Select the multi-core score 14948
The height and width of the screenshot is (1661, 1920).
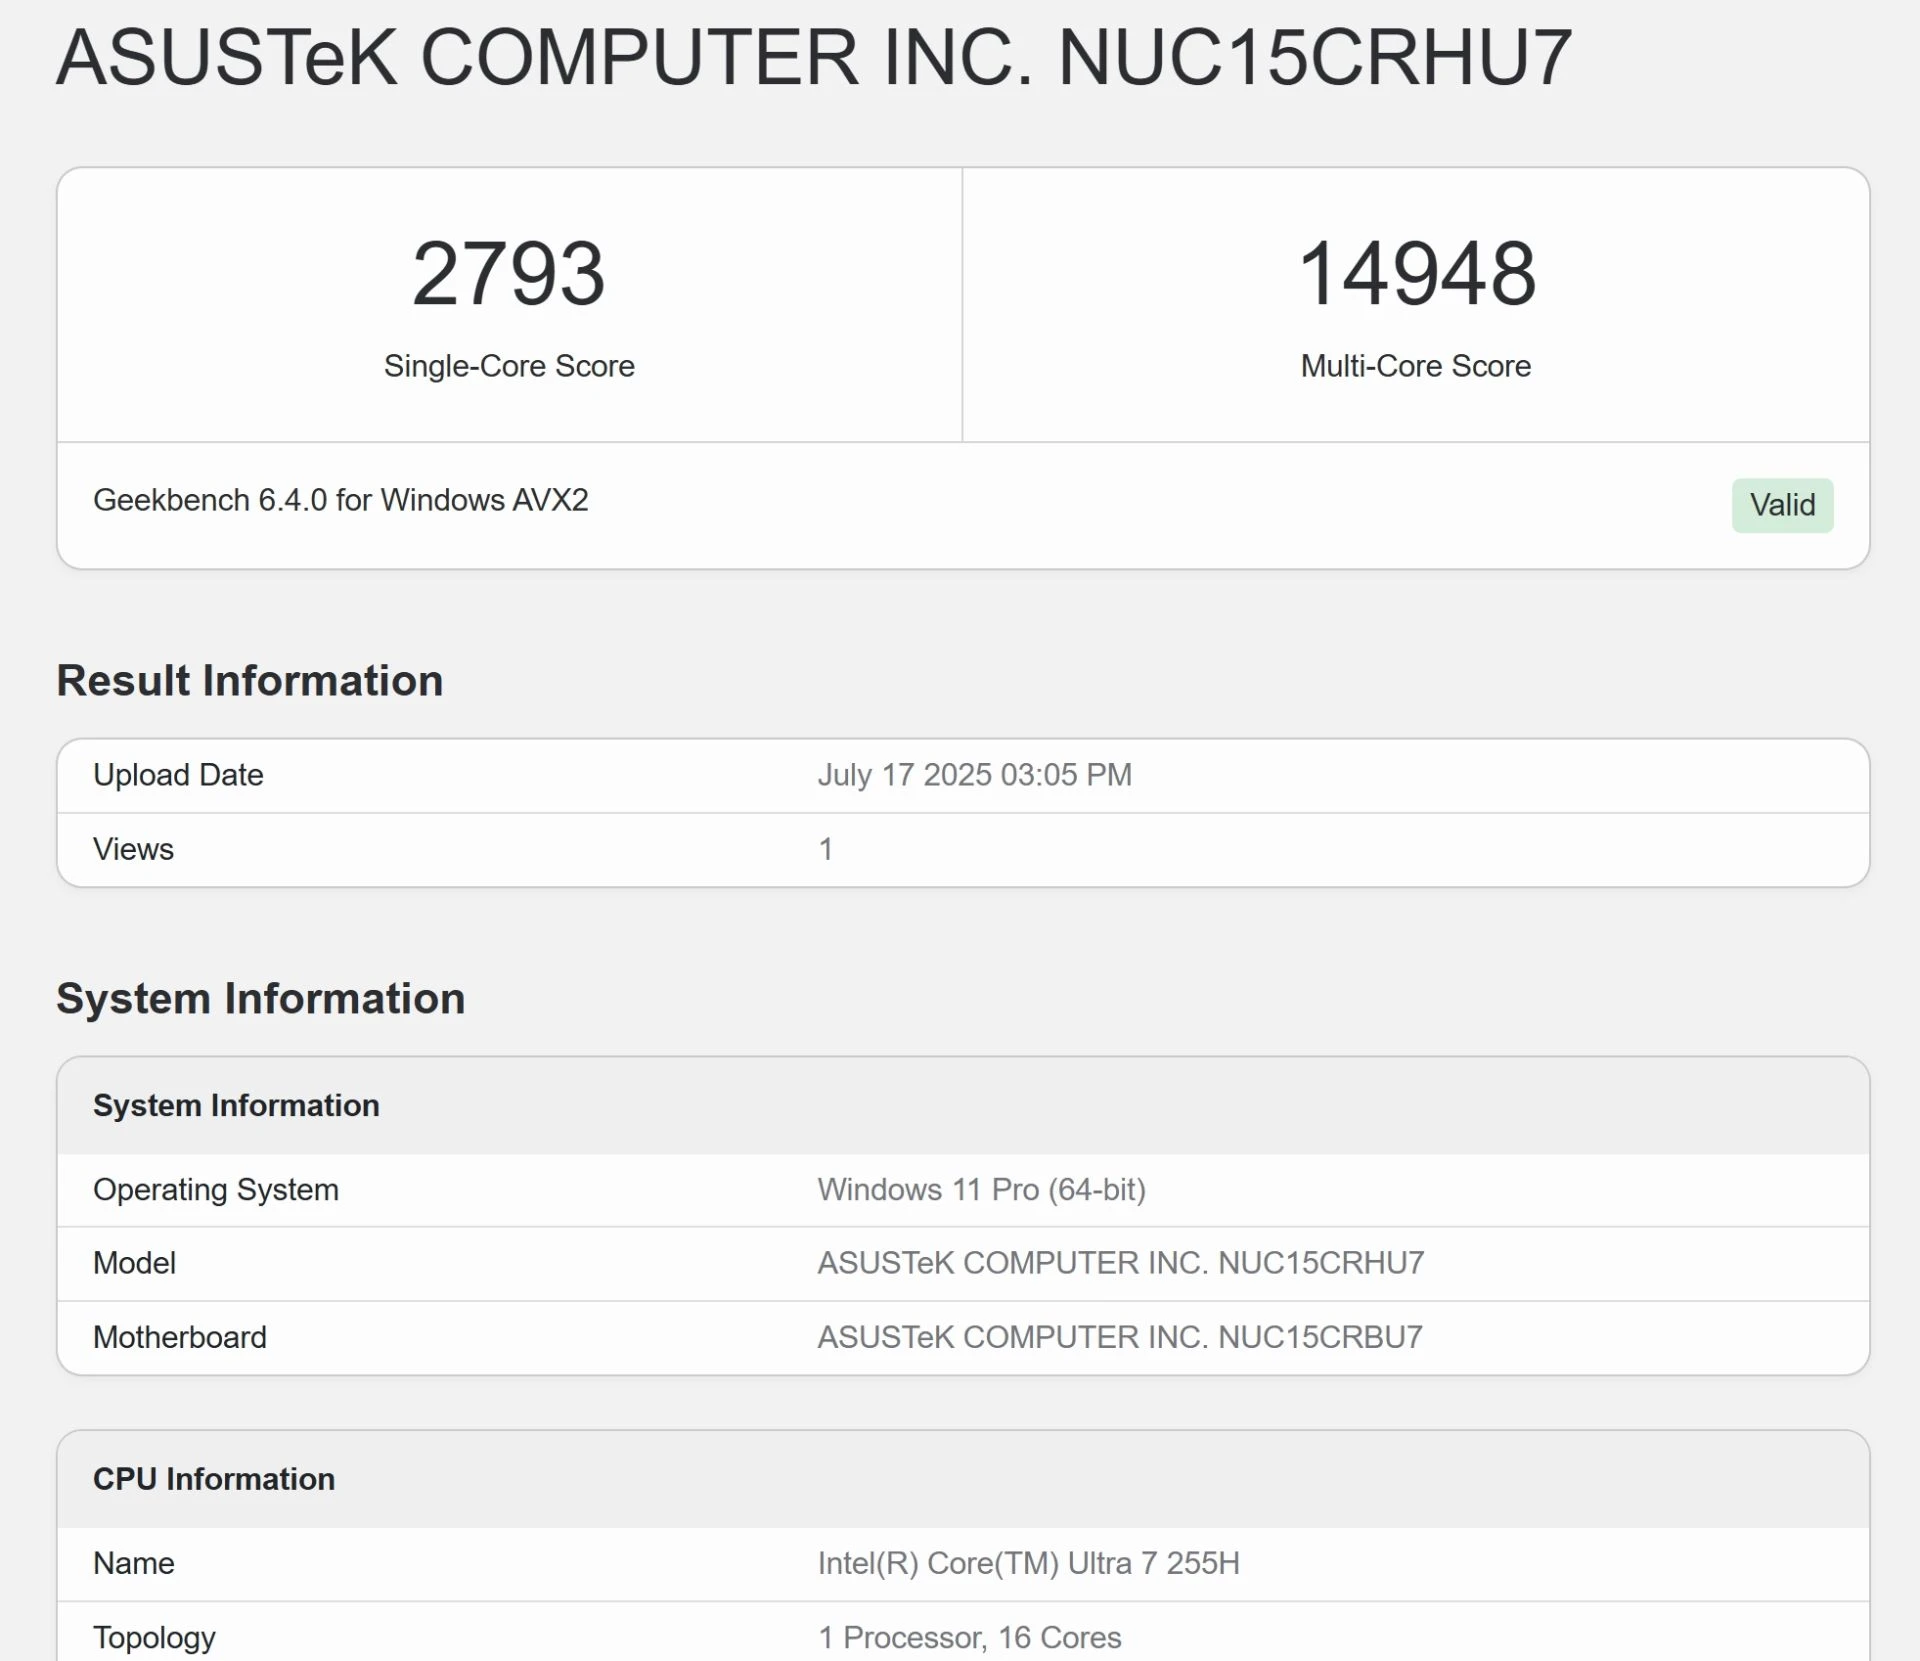(1416, 273)
